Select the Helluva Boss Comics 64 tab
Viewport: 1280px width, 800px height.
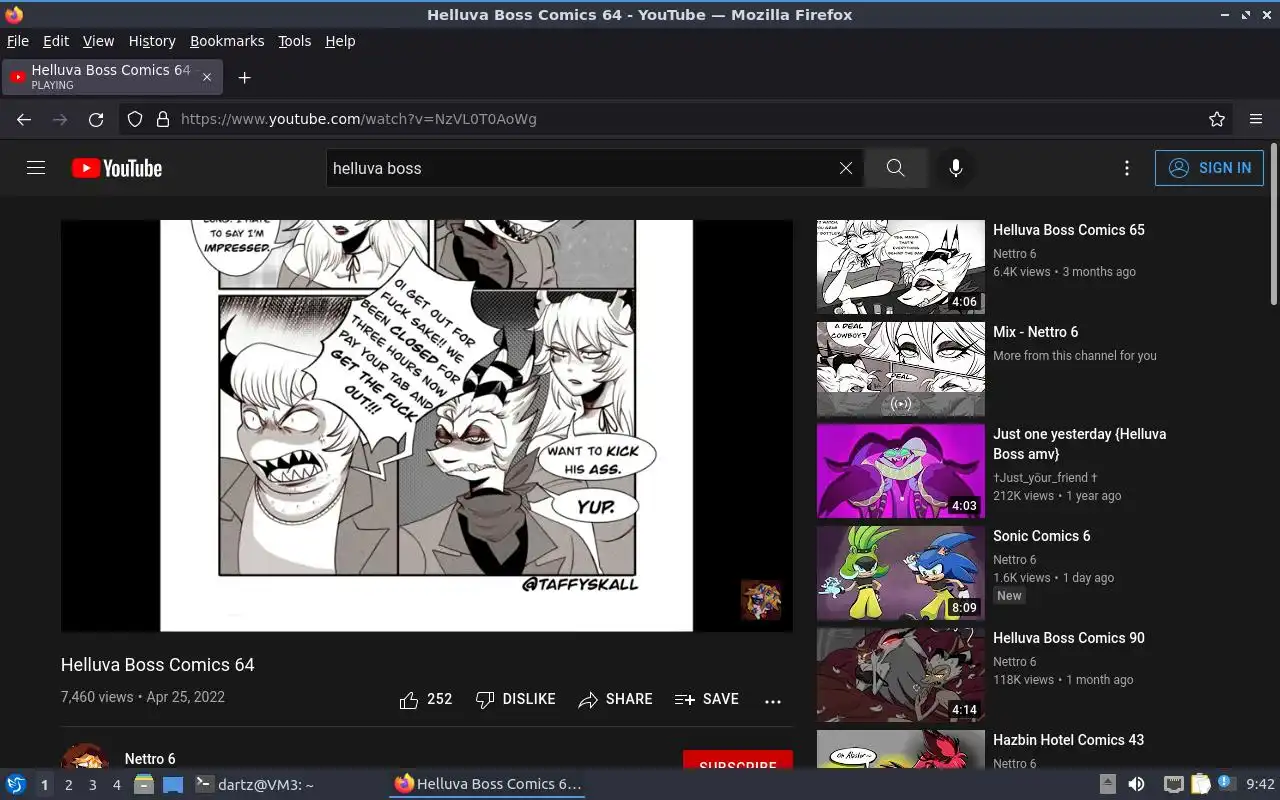pyautogui.click(x=113, y=77)
